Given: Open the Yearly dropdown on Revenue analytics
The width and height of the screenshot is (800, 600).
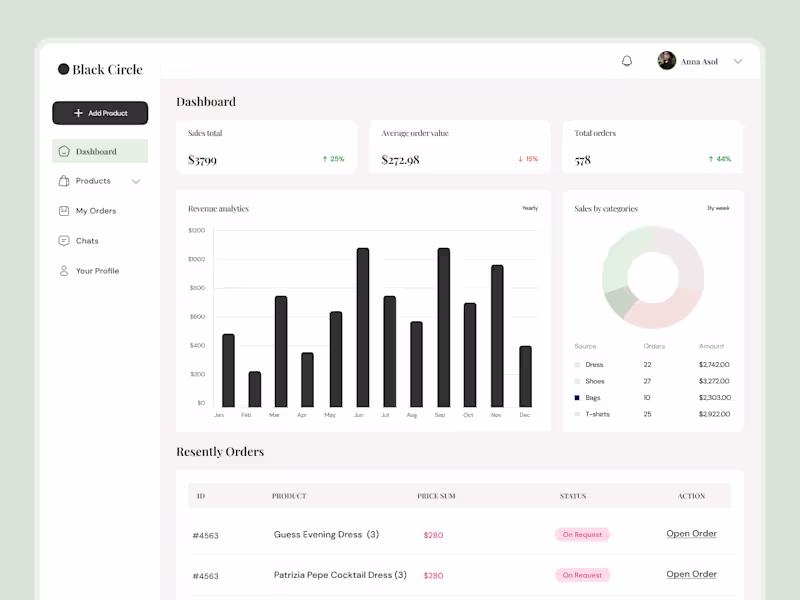Looking at the screenshot, I should [529, 208].
